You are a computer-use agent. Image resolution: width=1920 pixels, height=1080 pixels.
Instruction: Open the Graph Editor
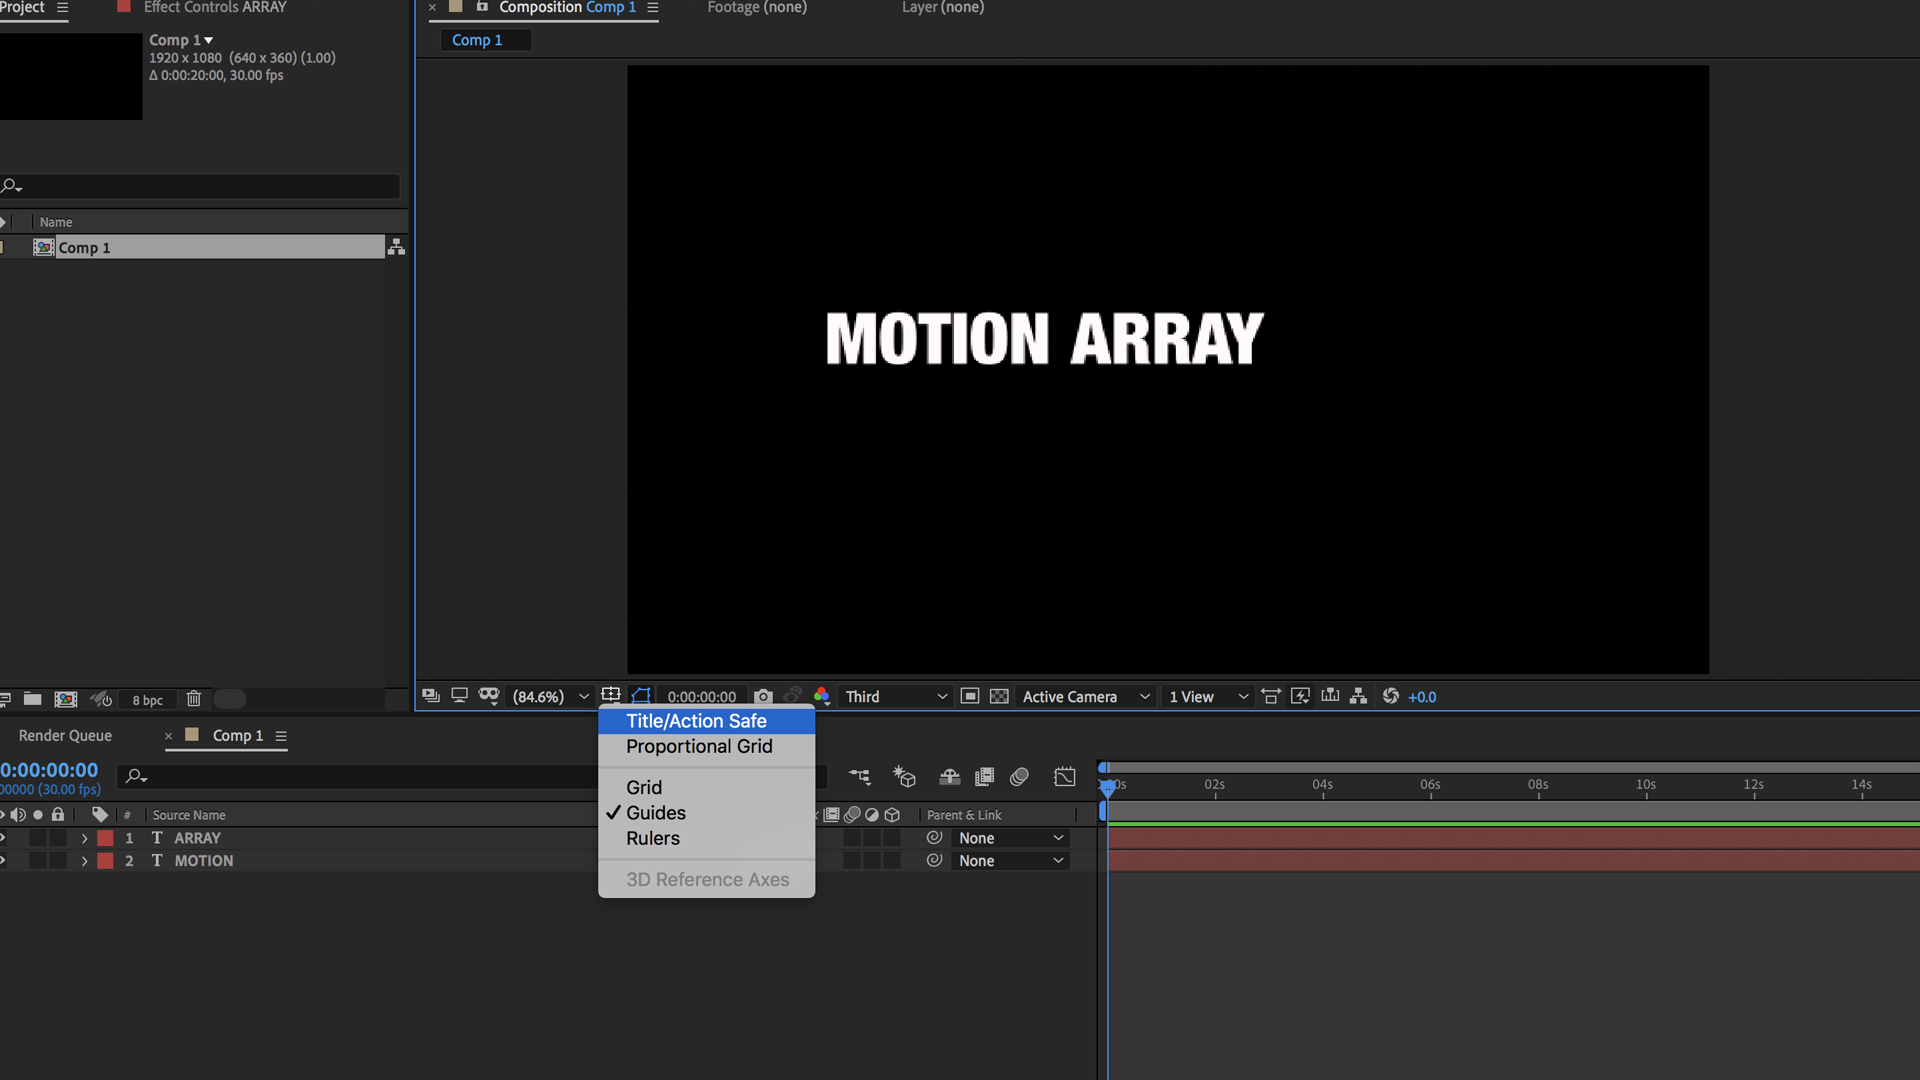1064,777
